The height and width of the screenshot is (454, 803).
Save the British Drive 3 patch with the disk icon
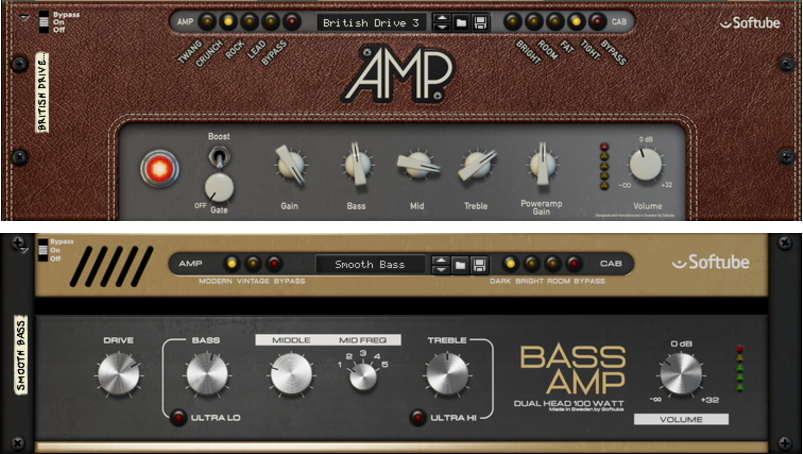tap(481, 21)
